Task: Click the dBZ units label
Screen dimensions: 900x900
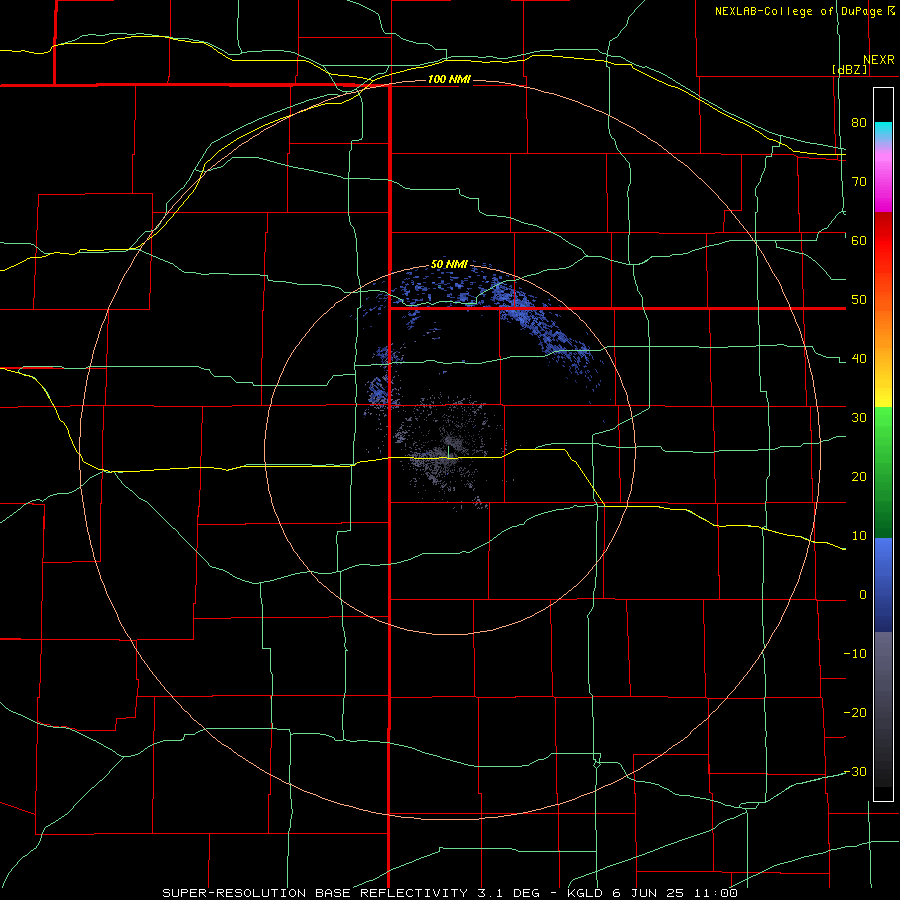Action: (x=849, y=70)
